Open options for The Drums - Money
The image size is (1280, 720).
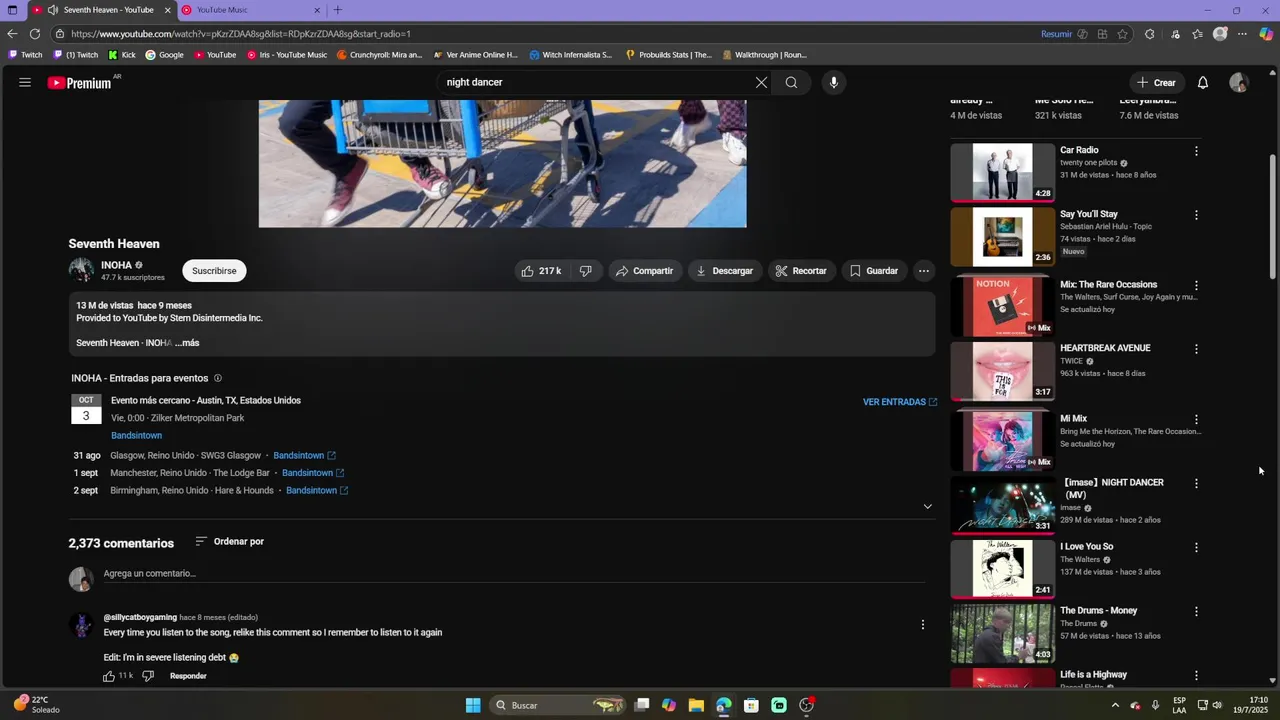click(x=1196, y=612)
